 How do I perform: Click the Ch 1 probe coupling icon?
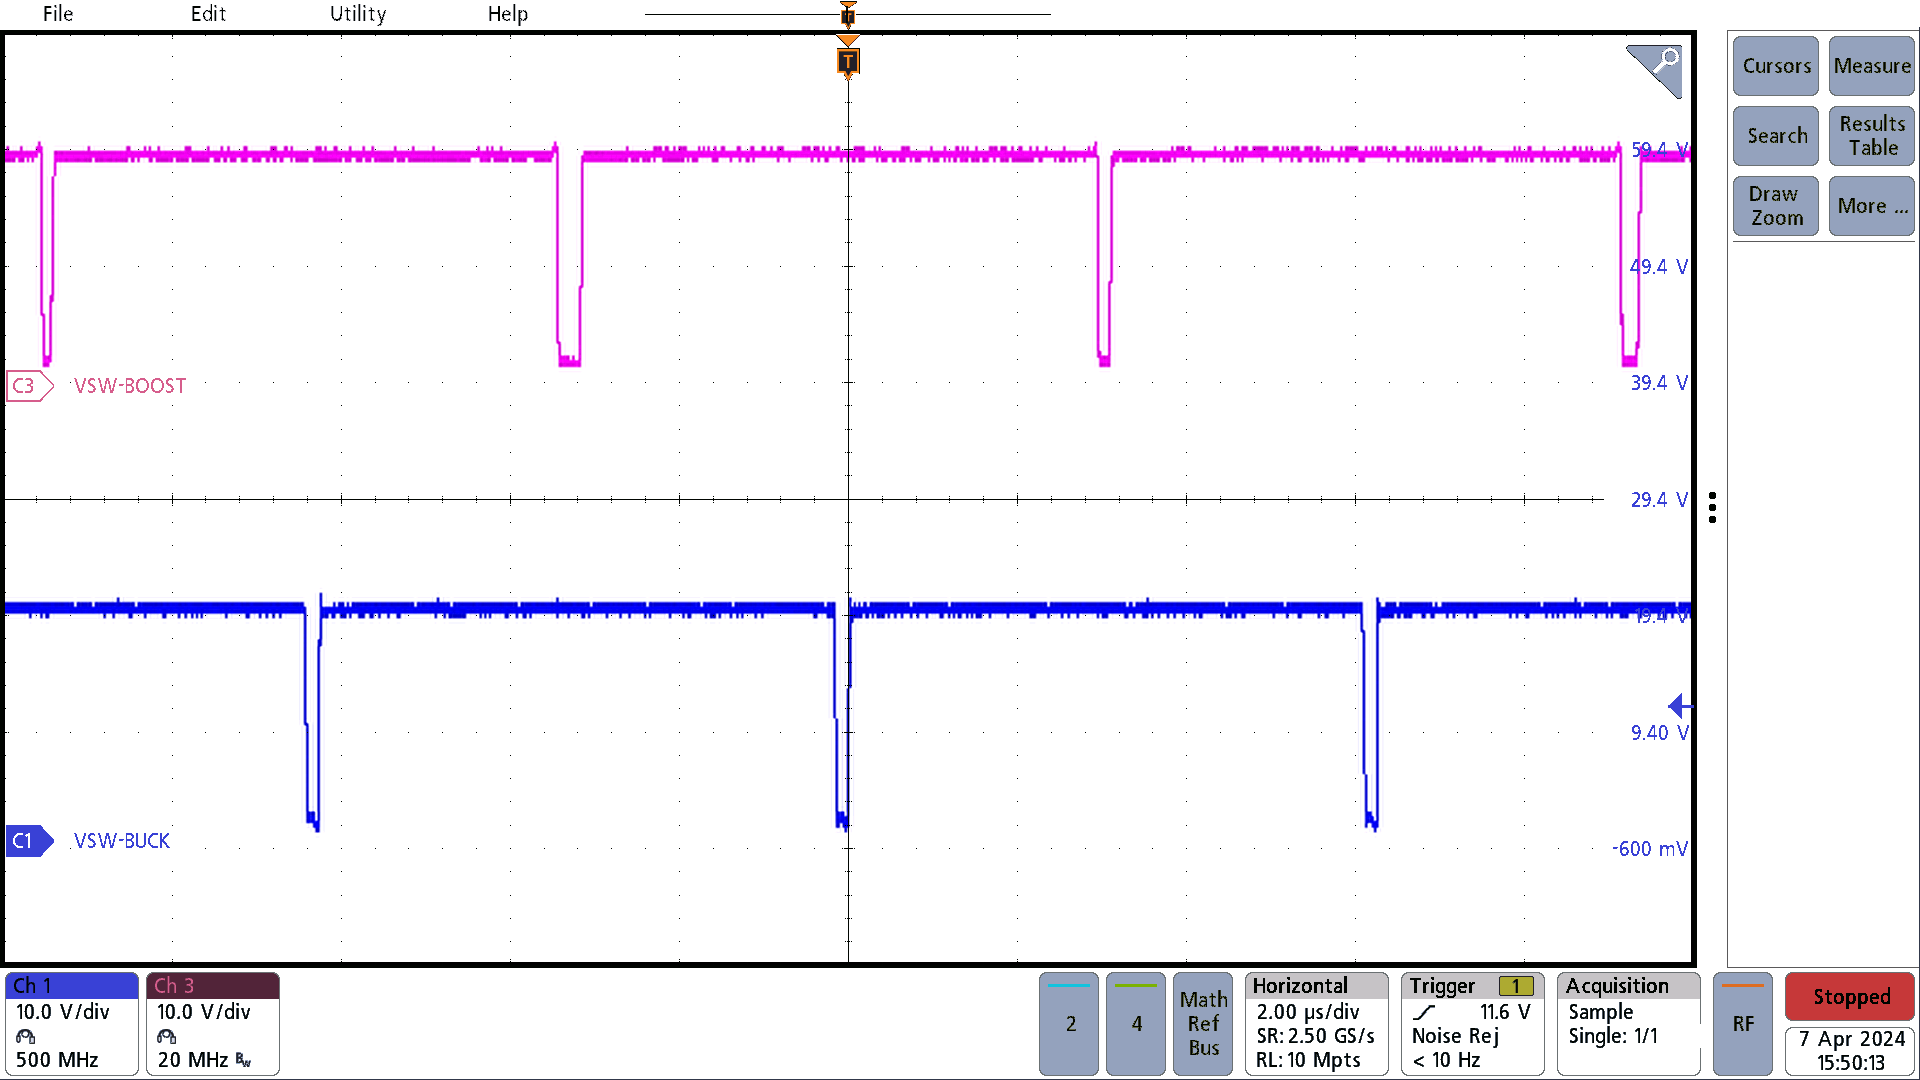(26, 1037)
